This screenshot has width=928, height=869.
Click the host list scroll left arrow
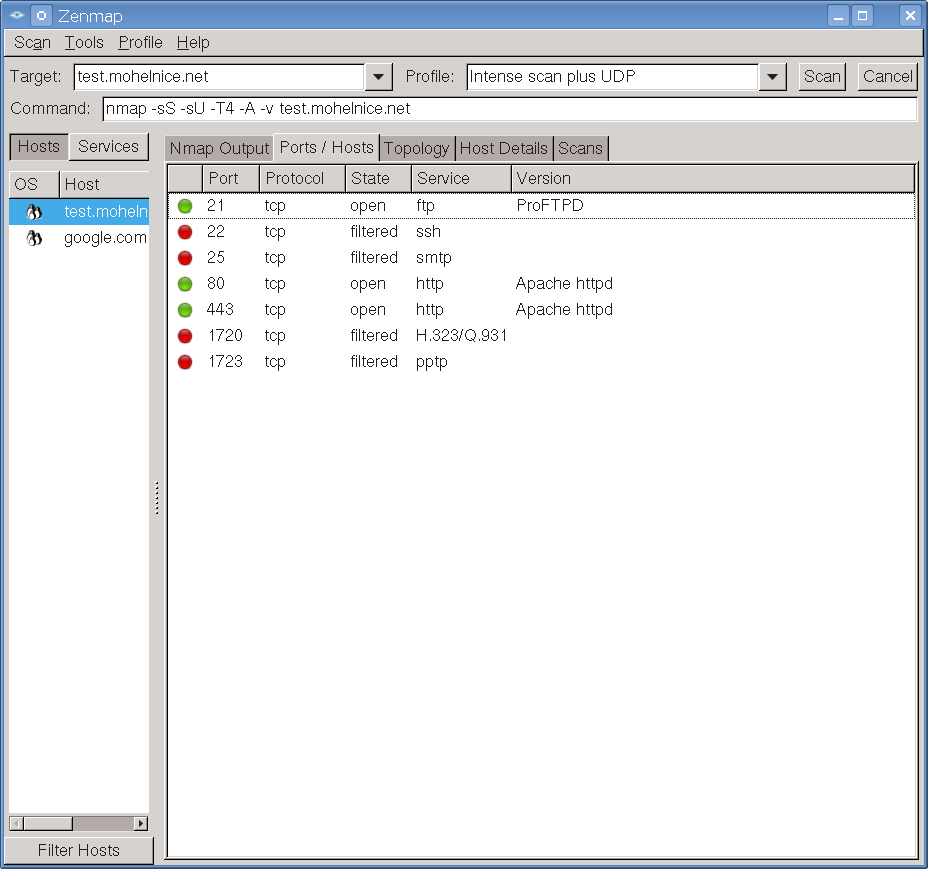click(x=17, y=823)
